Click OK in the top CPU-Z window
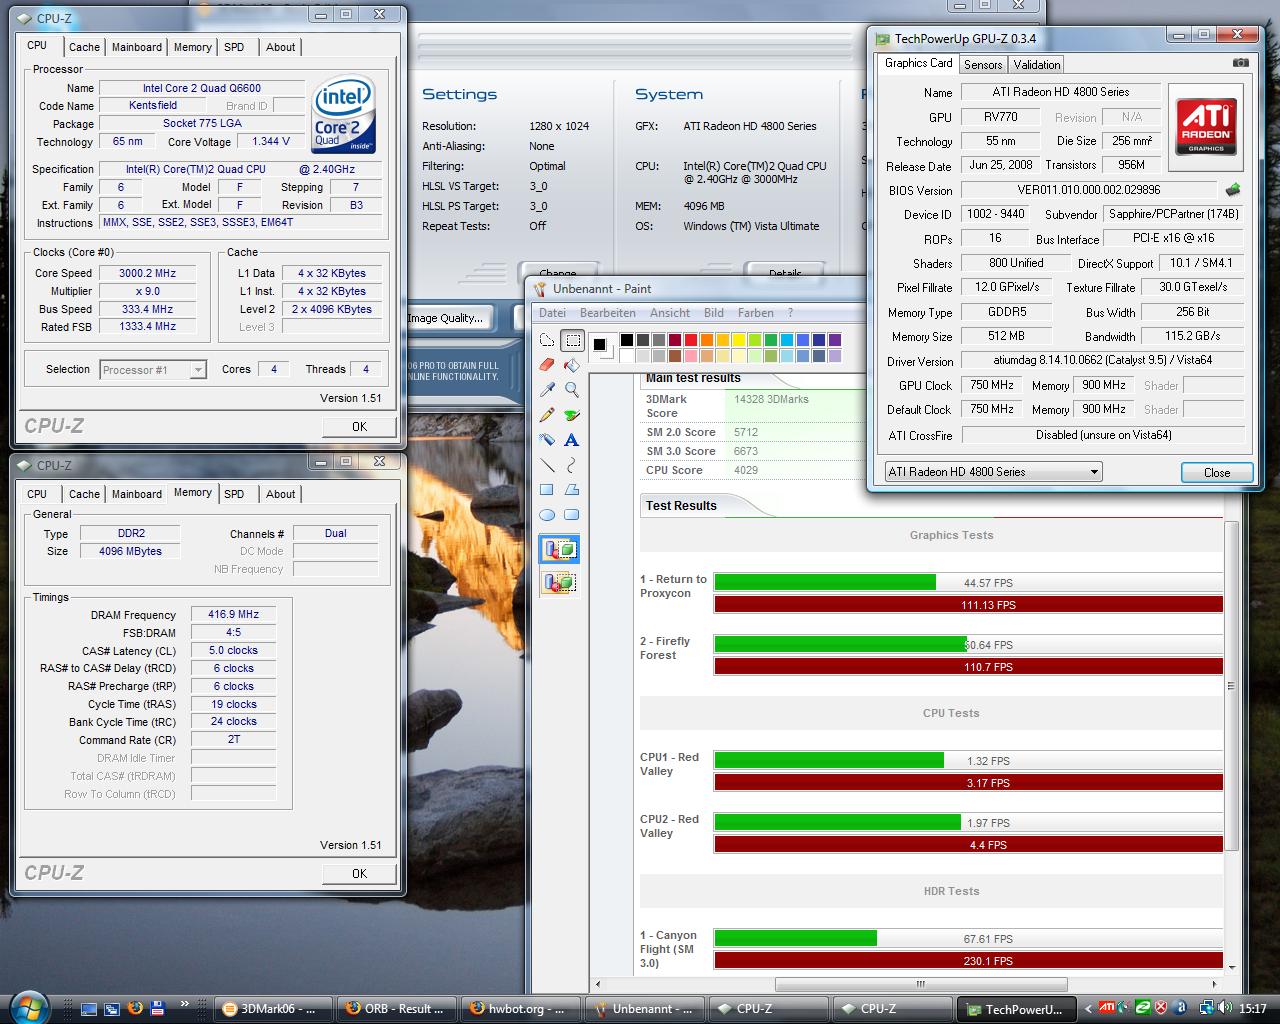The height and width of the screenshot is (1024, 1280). [359, 426]
